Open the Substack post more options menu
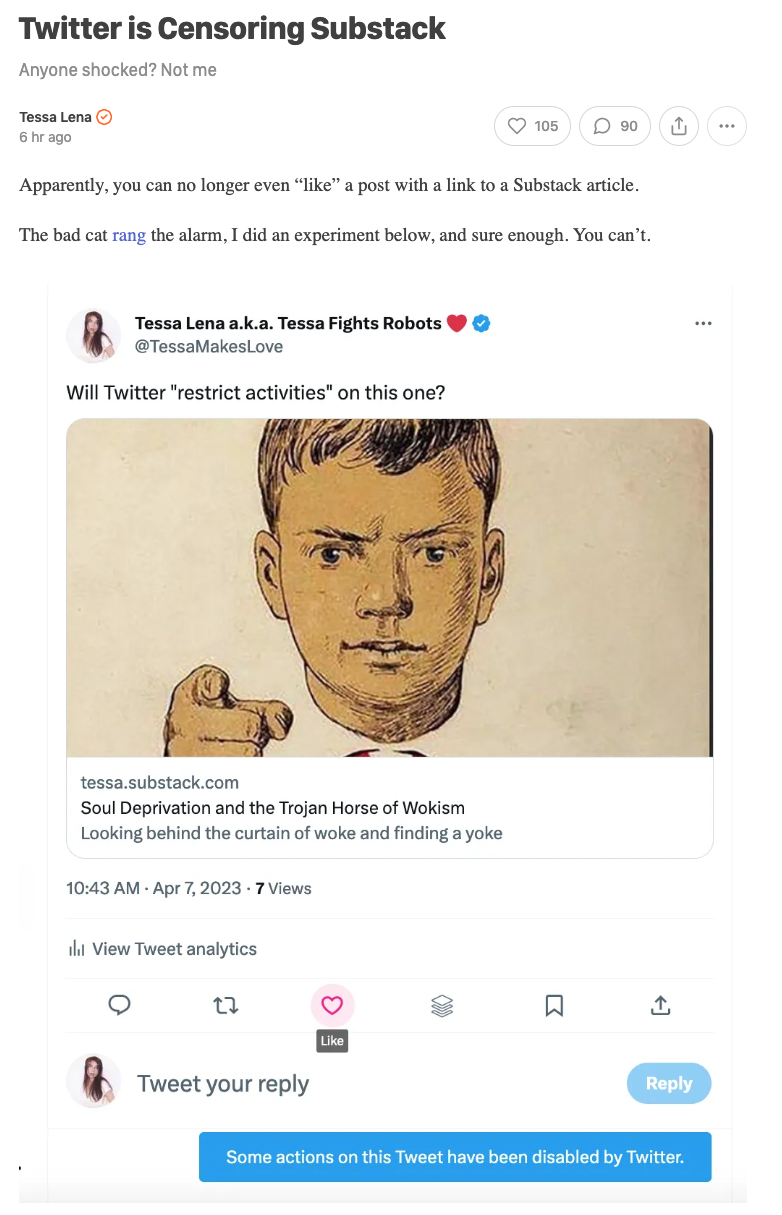The width and height of the screenshot is (782, 1215). coord(727,126)
